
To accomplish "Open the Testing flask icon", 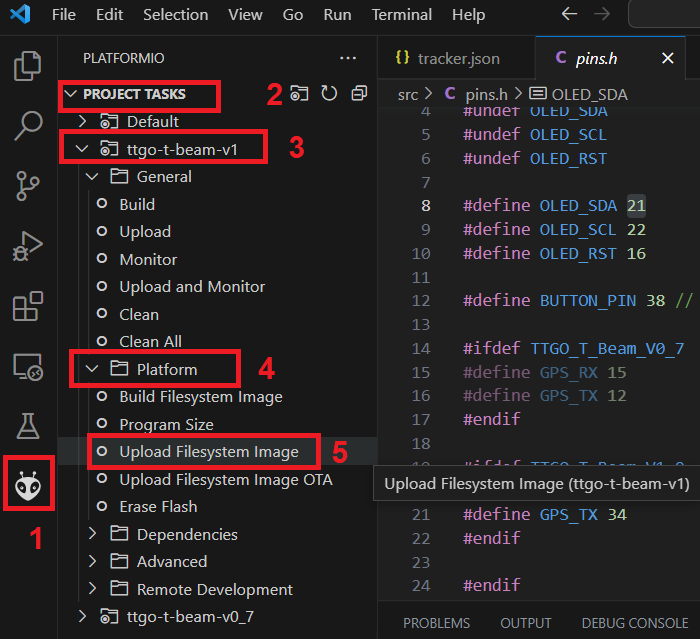I will [x=27, y=427].
